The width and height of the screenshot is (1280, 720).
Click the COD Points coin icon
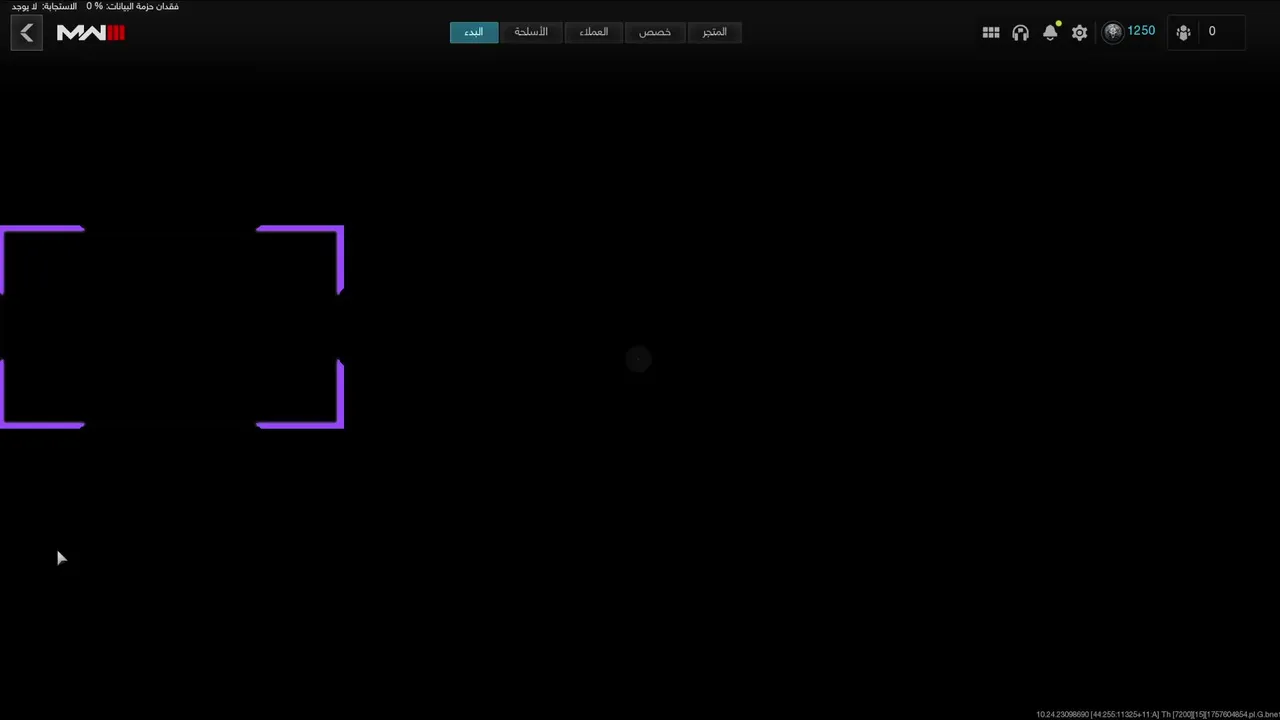pos(1113,32)
